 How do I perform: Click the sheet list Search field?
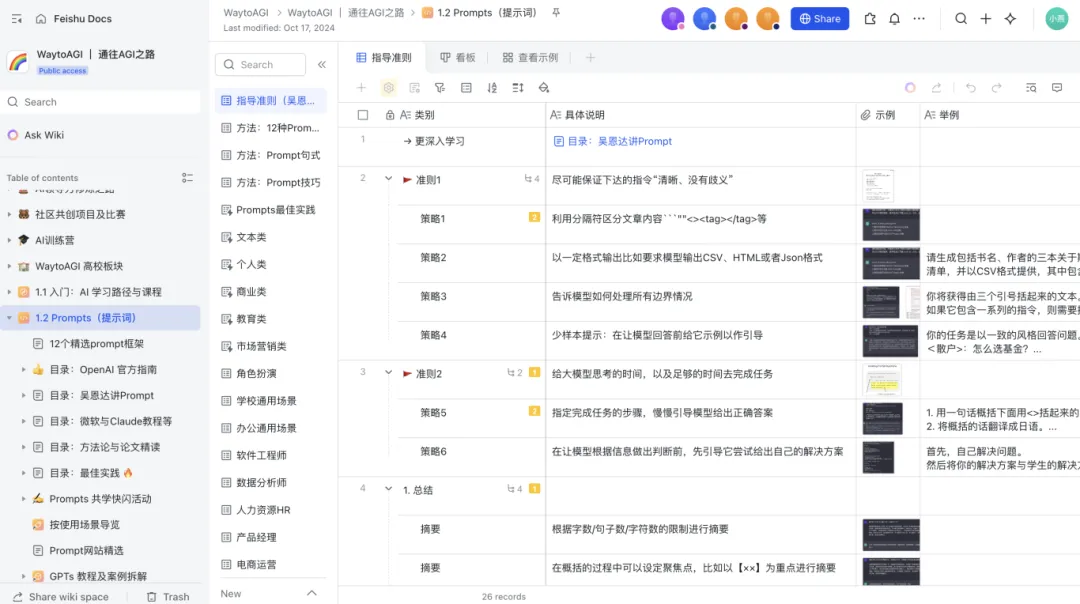click(260, 65)
